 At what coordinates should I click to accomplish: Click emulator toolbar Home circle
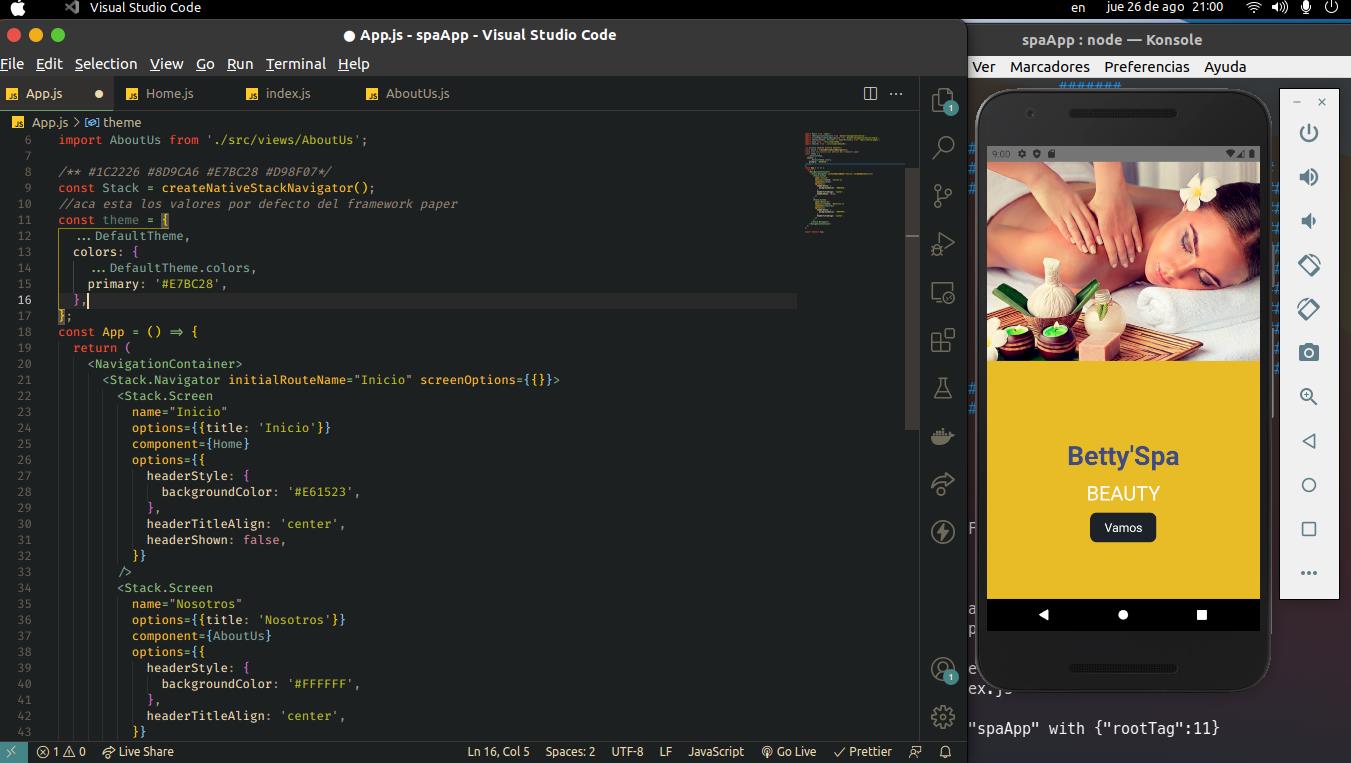[x=1308, y=485]
